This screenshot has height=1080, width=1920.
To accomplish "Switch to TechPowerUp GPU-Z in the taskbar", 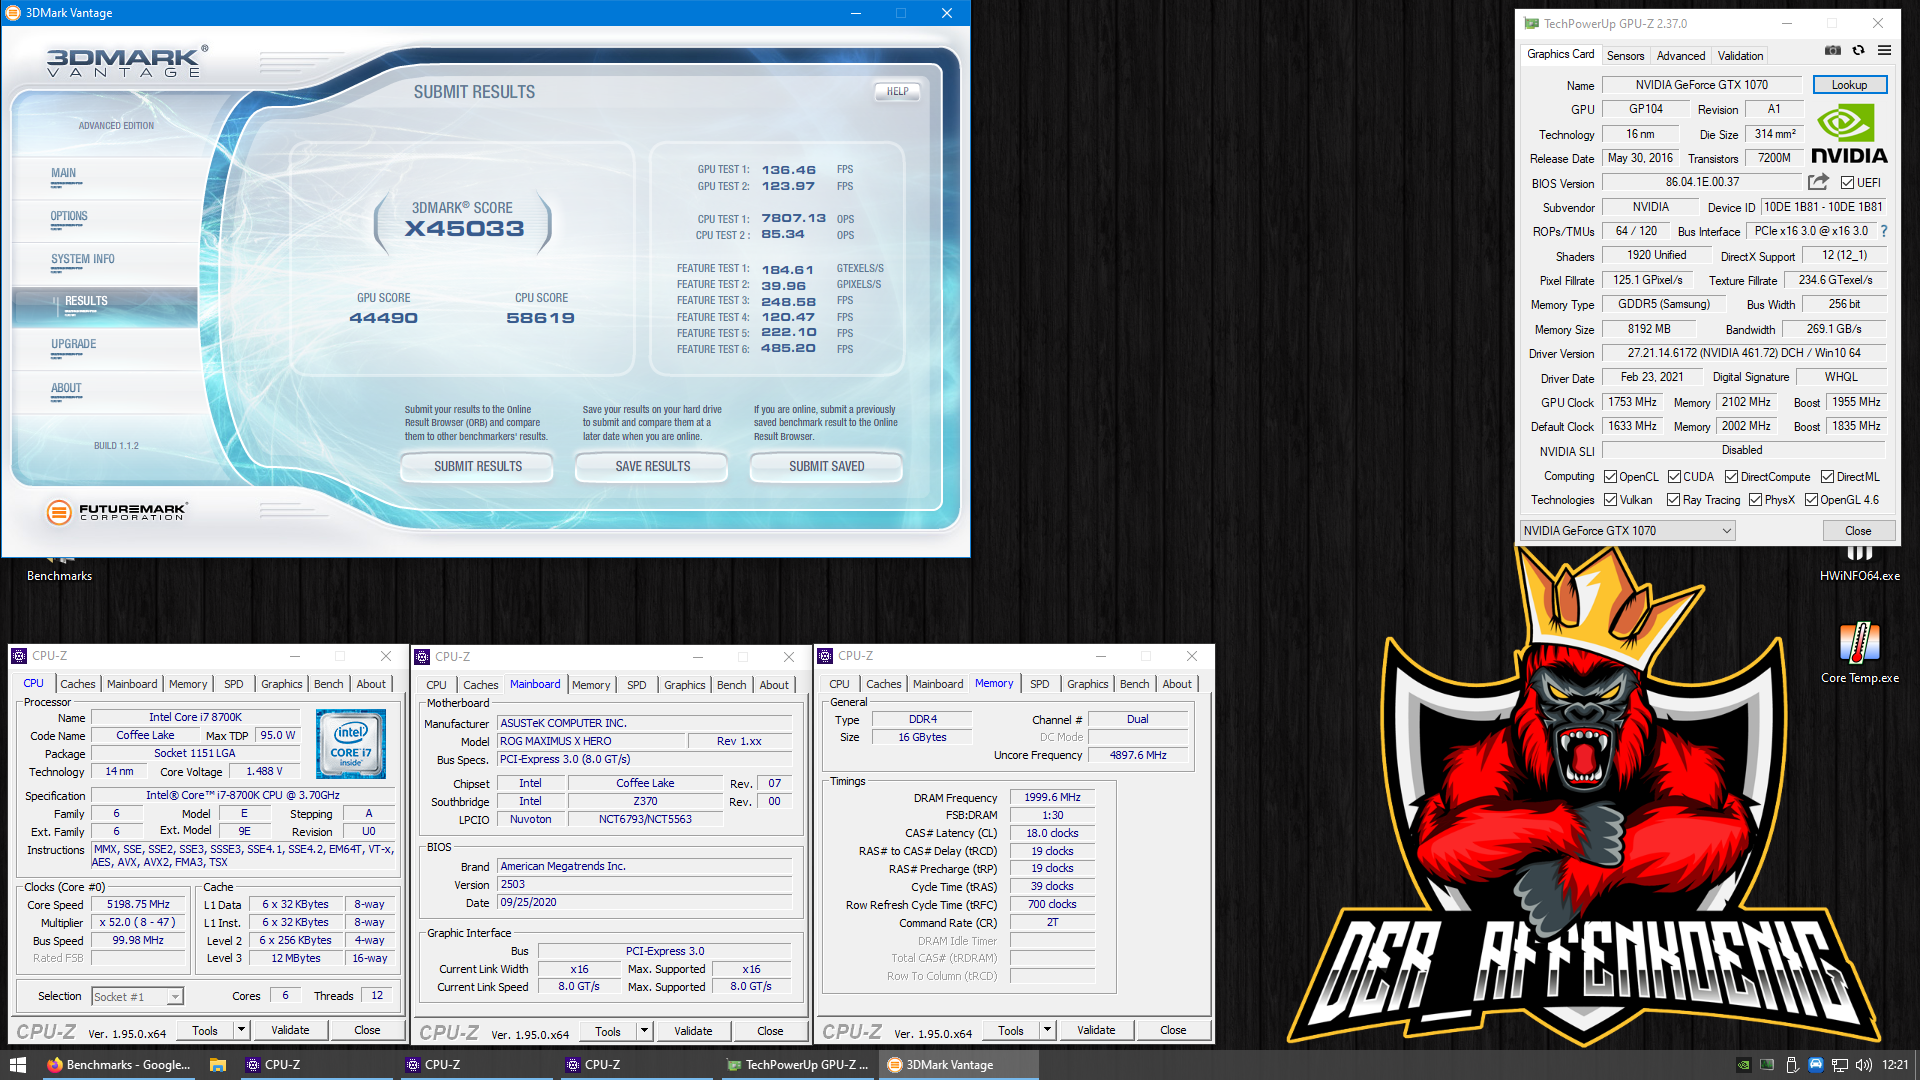I will 798,1065.
